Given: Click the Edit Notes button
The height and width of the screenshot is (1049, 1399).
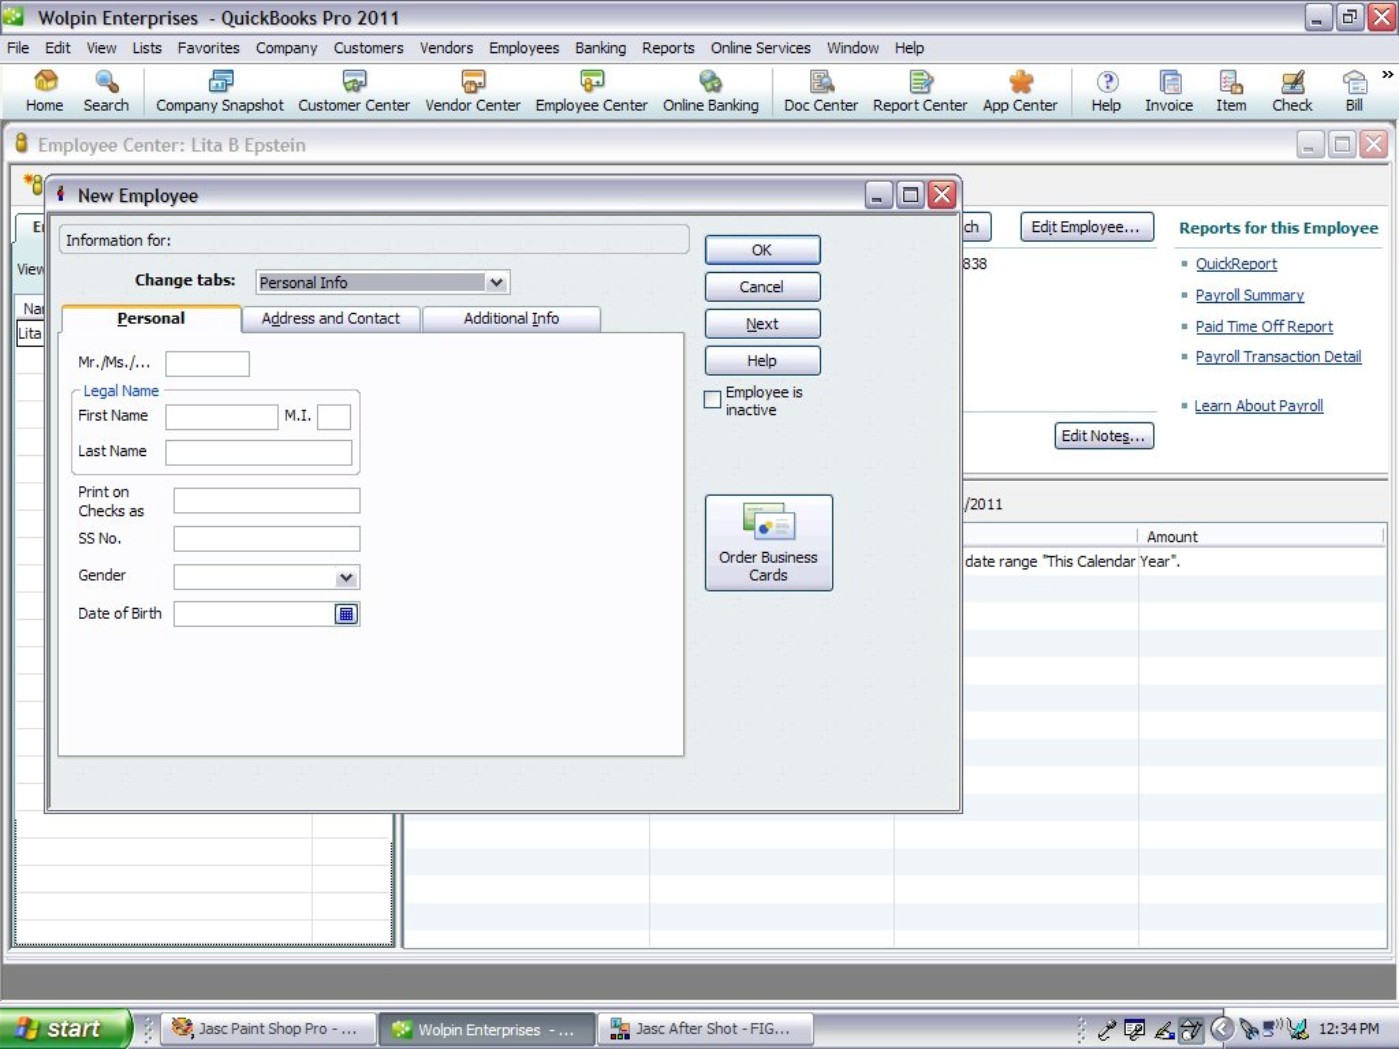Looking at the screenshot, I should point(1103,436).
